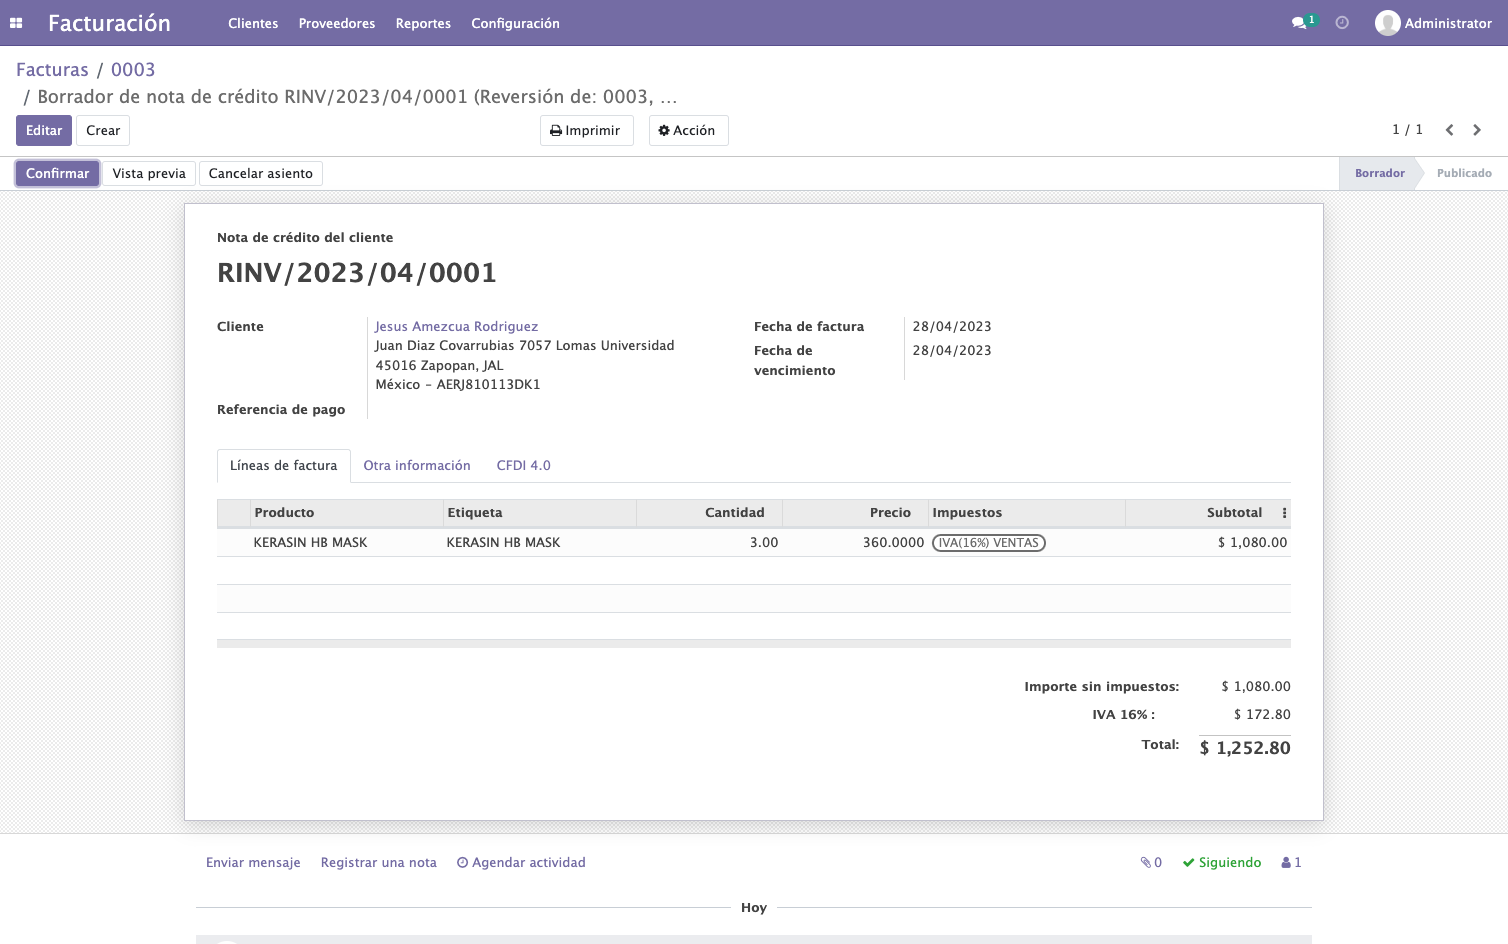Viewport: 1508px width, 944px height.
Task: Open the column options kebab icon
Action: point(1284,513)
